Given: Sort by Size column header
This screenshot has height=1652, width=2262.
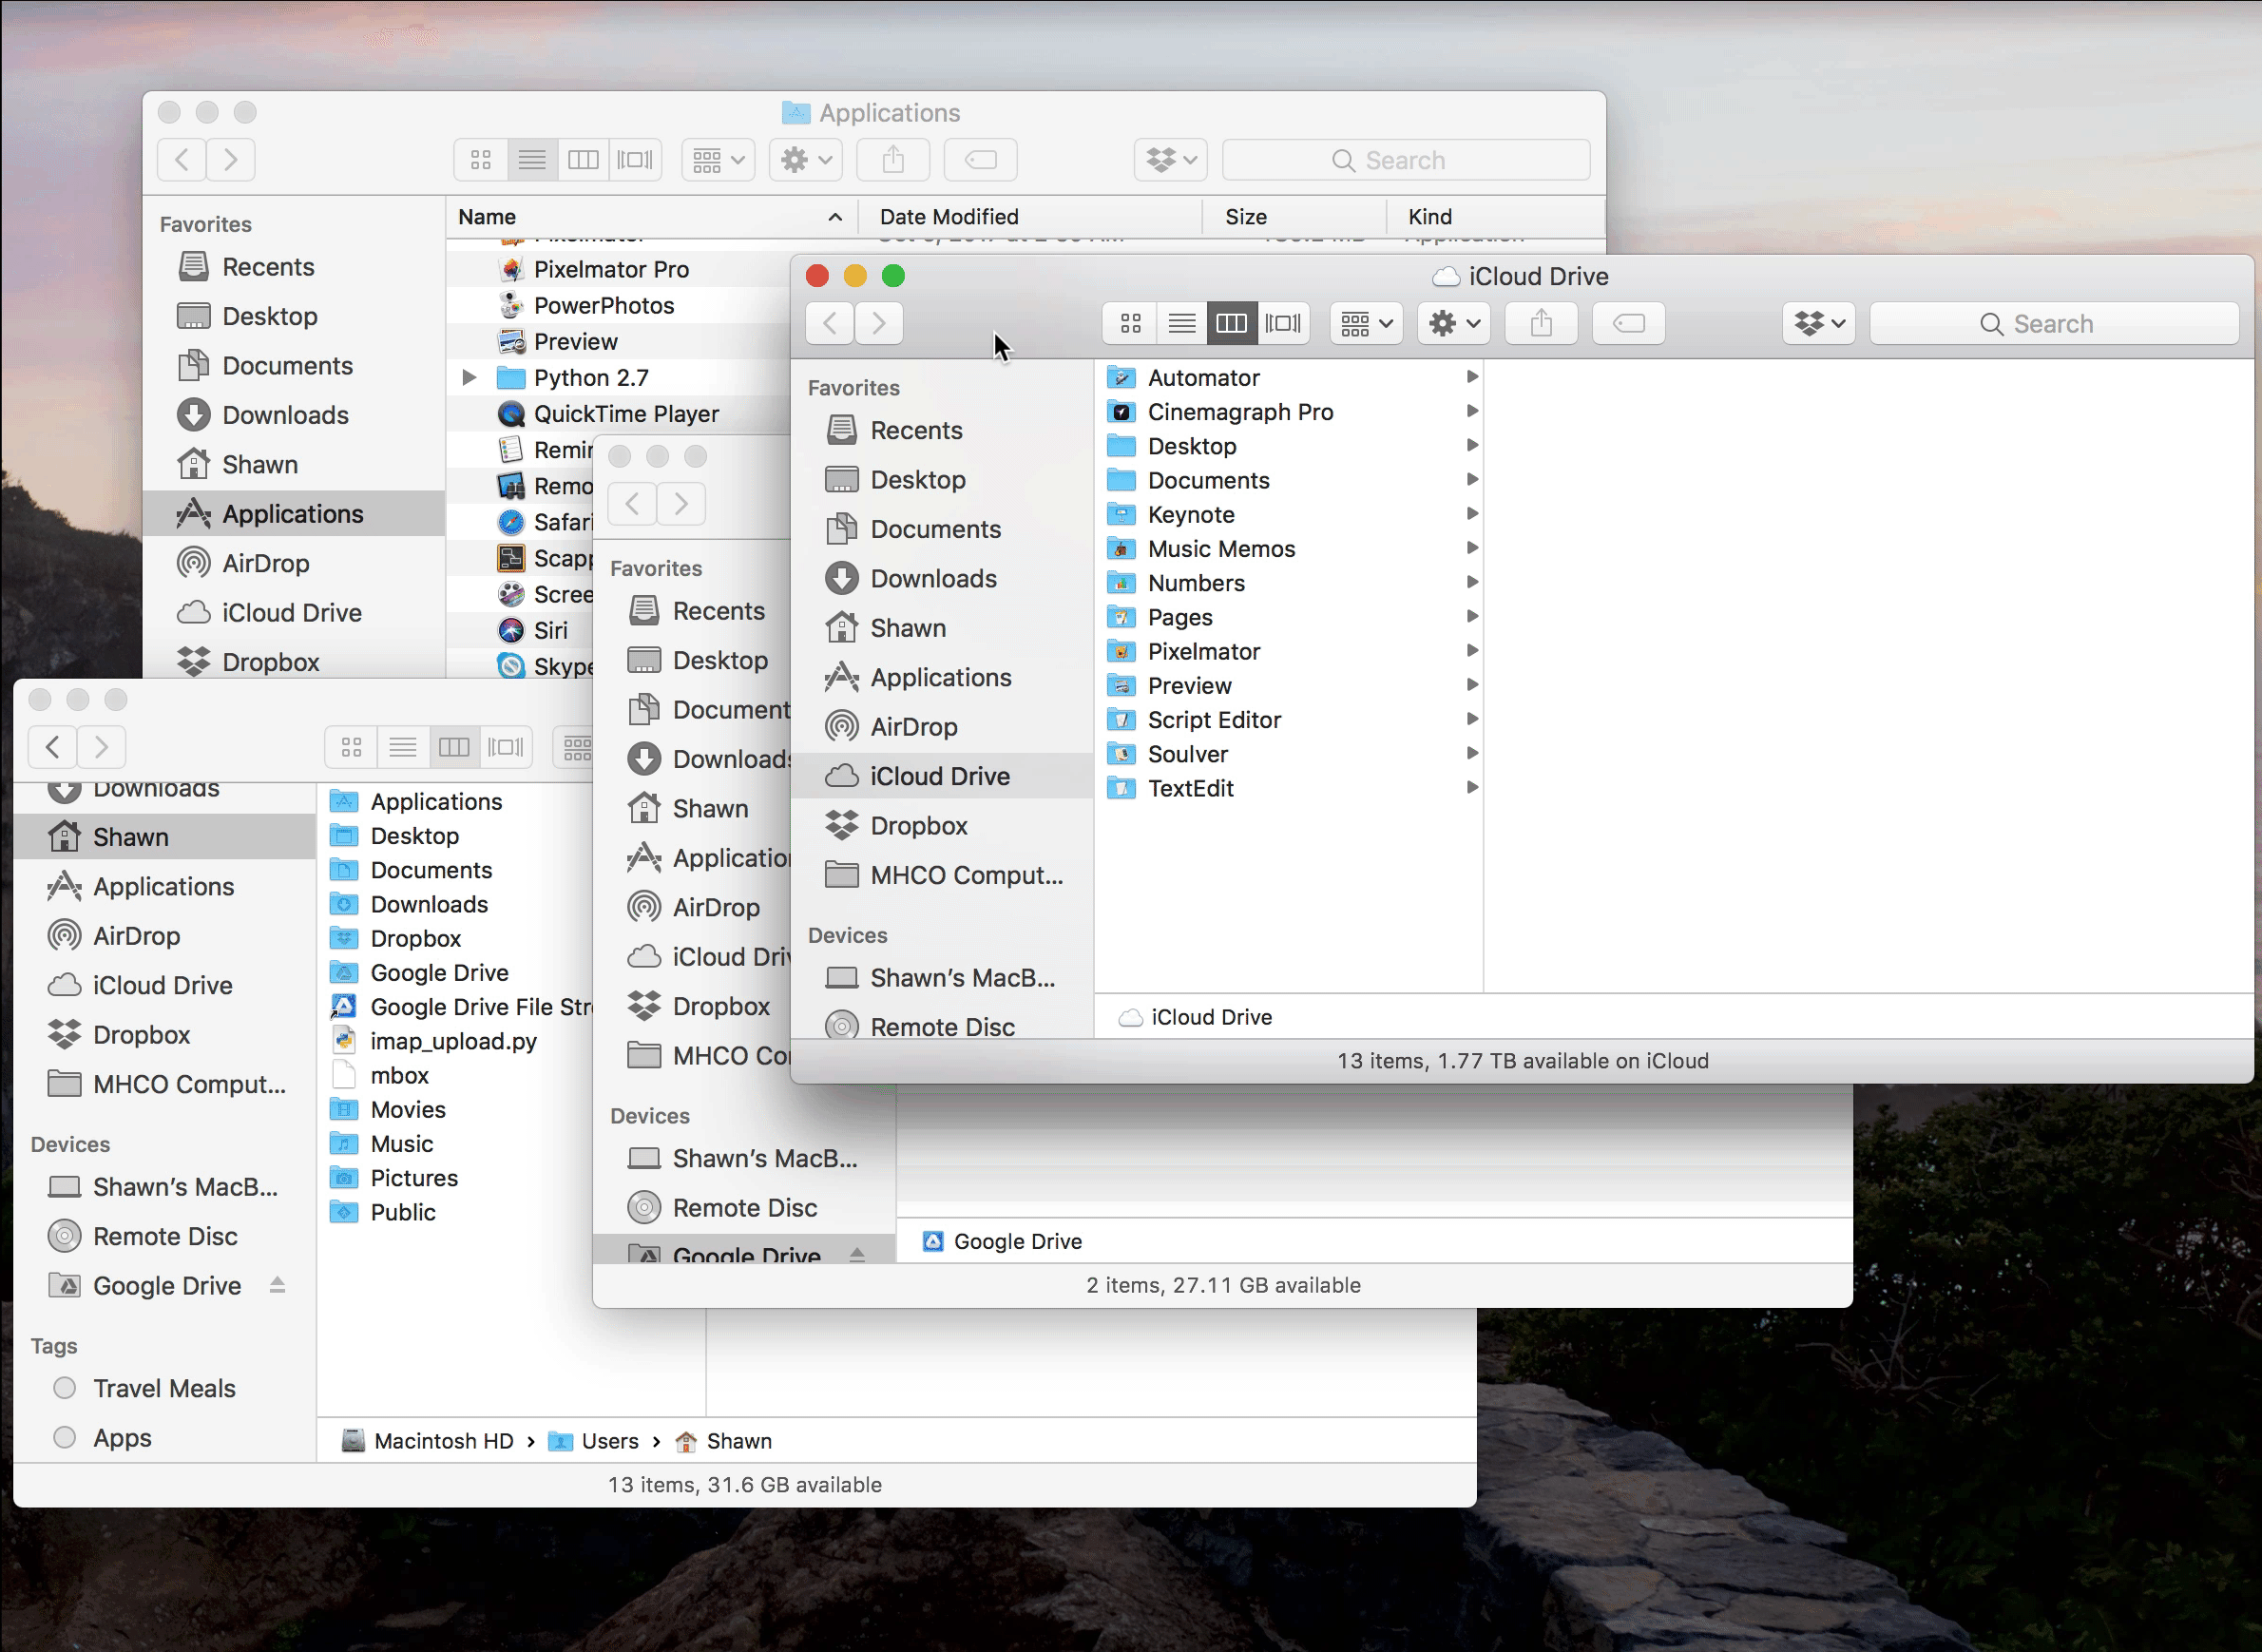Looking at the screenshot, I should 1294,217.
